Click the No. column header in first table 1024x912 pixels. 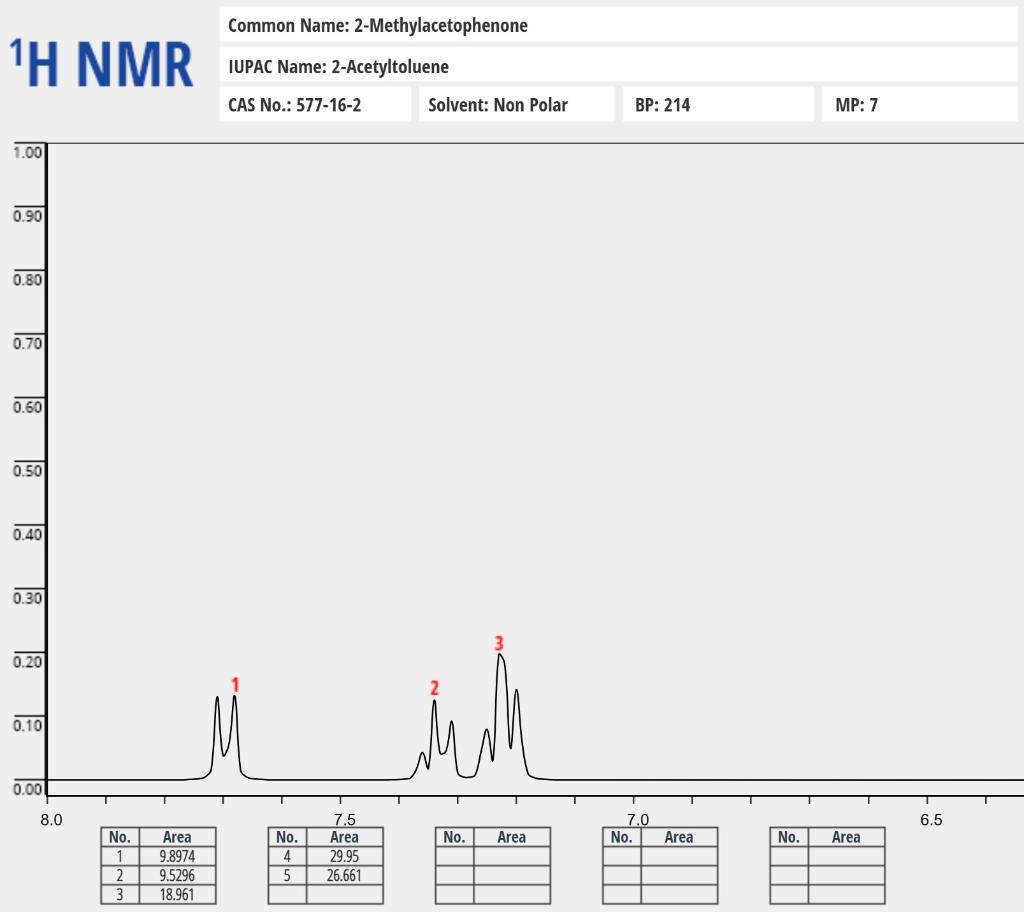[120, 837]
